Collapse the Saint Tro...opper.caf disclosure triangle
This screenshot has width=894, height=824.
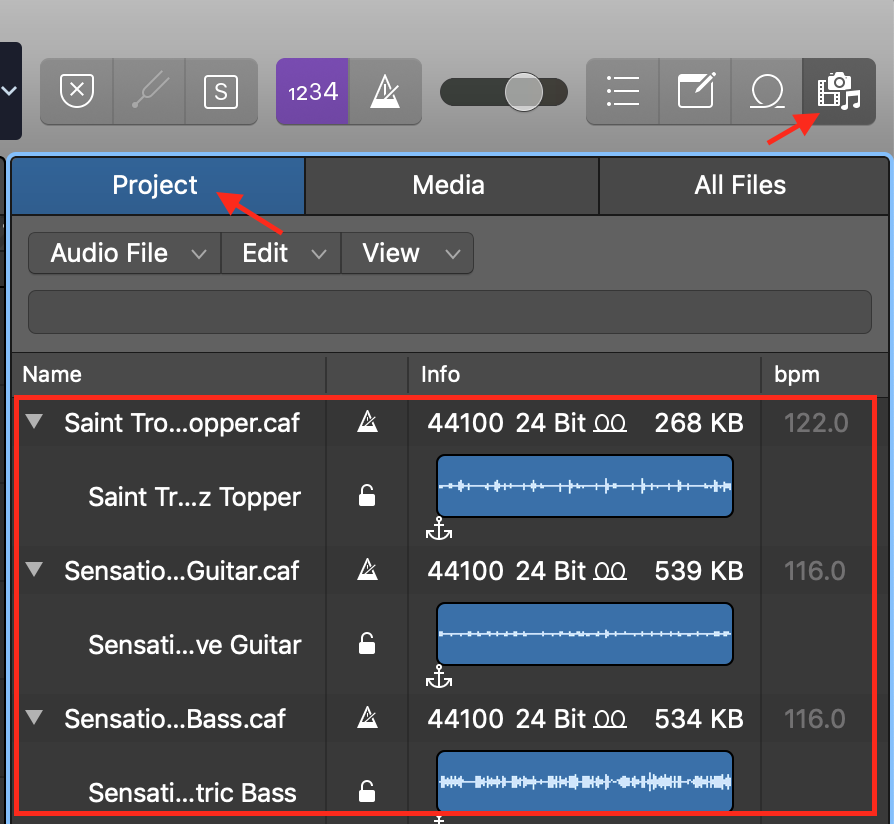point(35,421)
